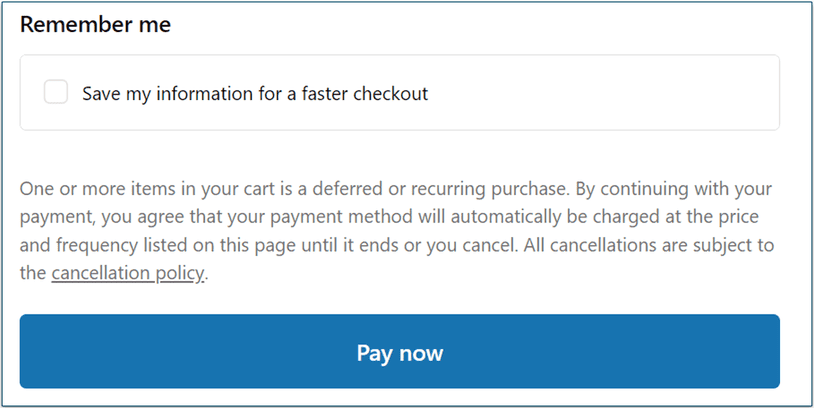Click the word 'policy' in the underlined link
Viewport: 814px width, 408px height.
coord(181,273)
